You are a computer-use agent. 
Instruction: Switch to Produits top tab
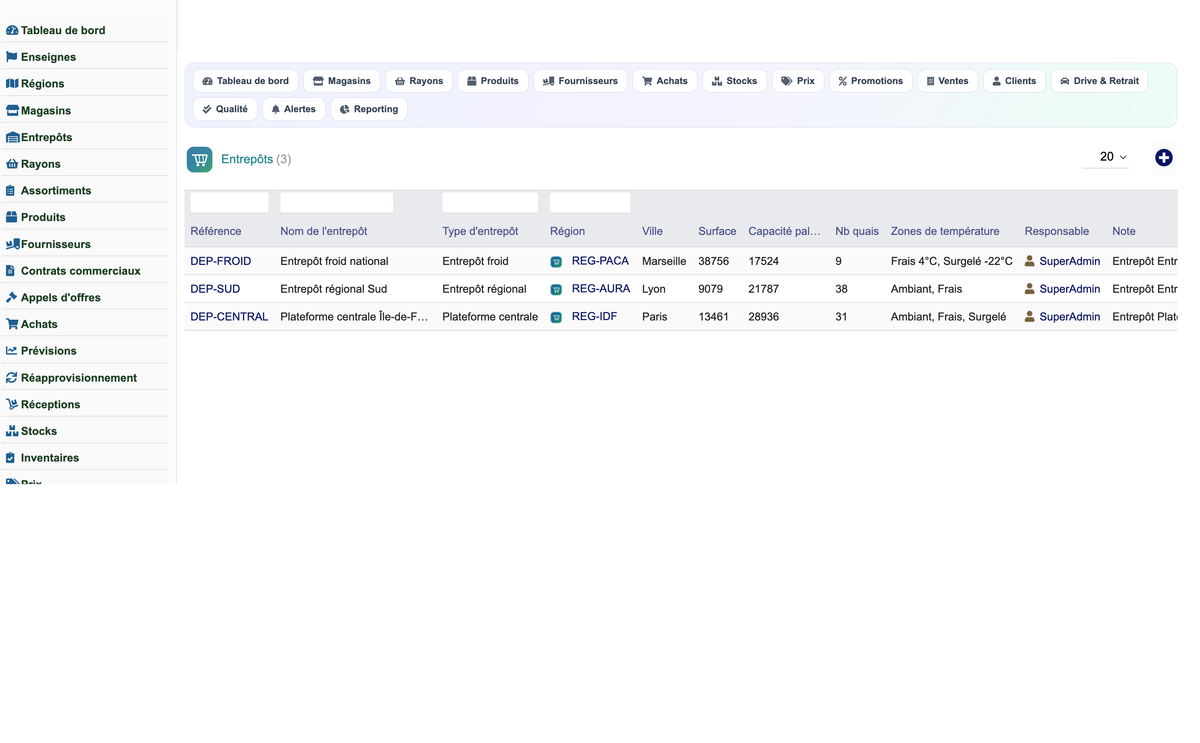click(493, 81)
